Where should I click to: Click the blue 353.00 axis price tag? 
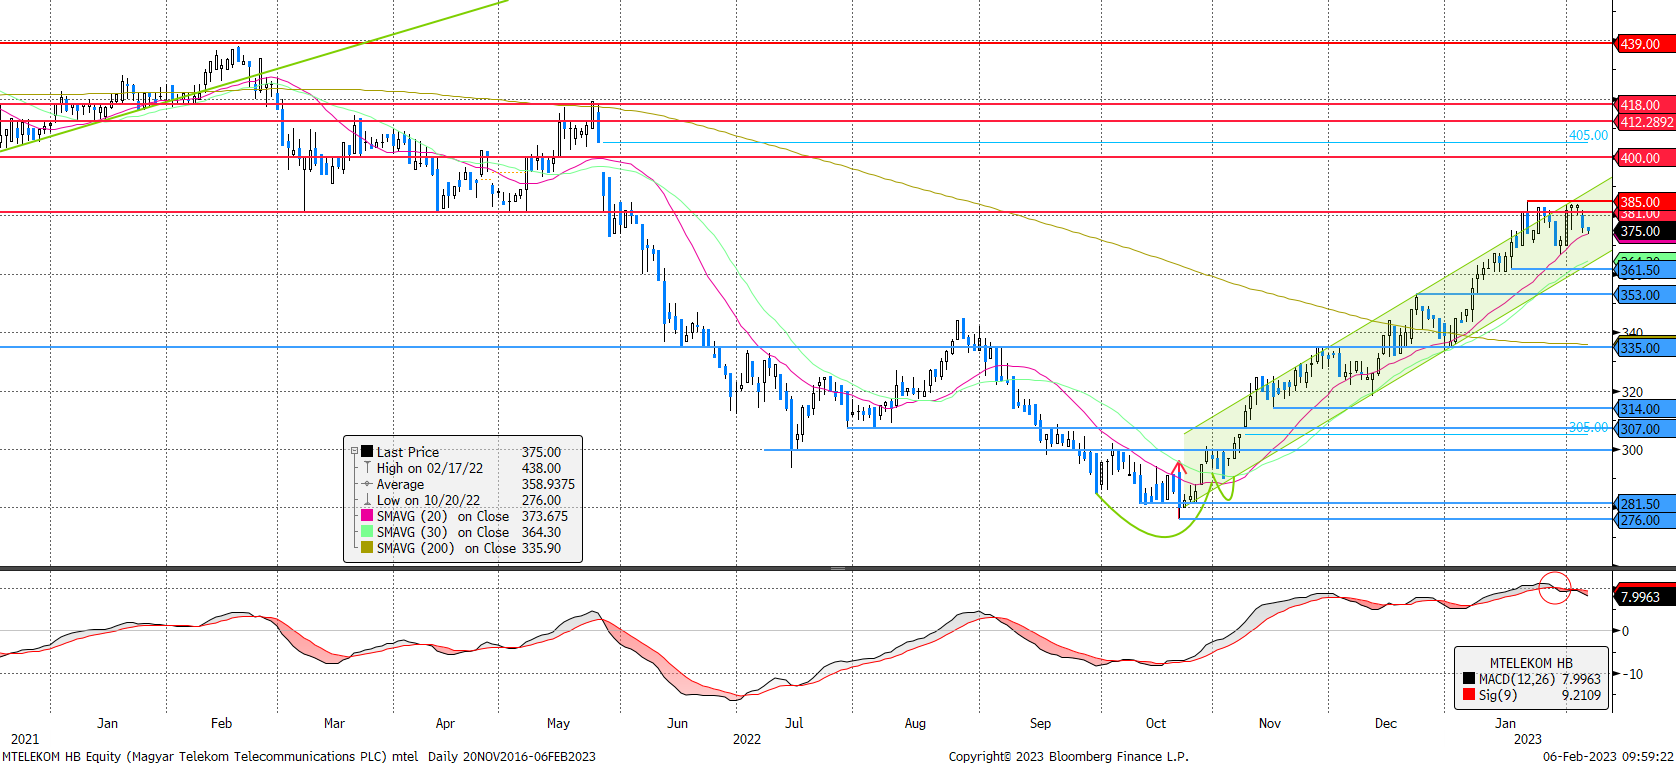[x=1645, y=295]
